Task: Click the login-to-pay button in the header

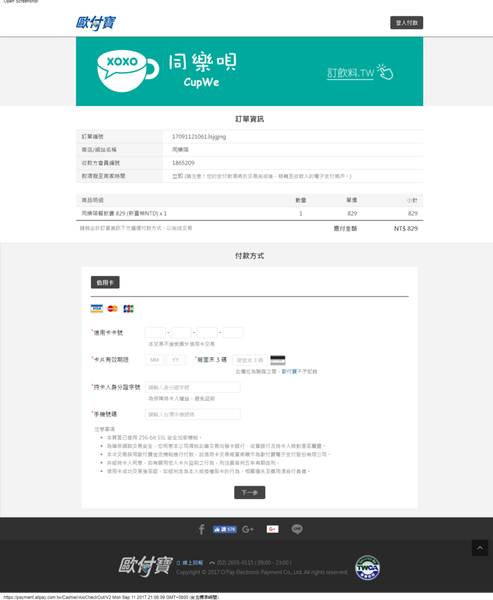Action: coord(406,23)
